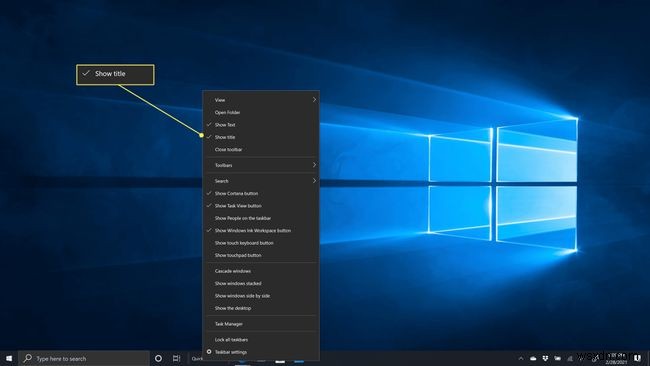The width and height of the screenshot is (650, 366).
Task: Toggle Show Task View button off
Action: tap(261, 206)
